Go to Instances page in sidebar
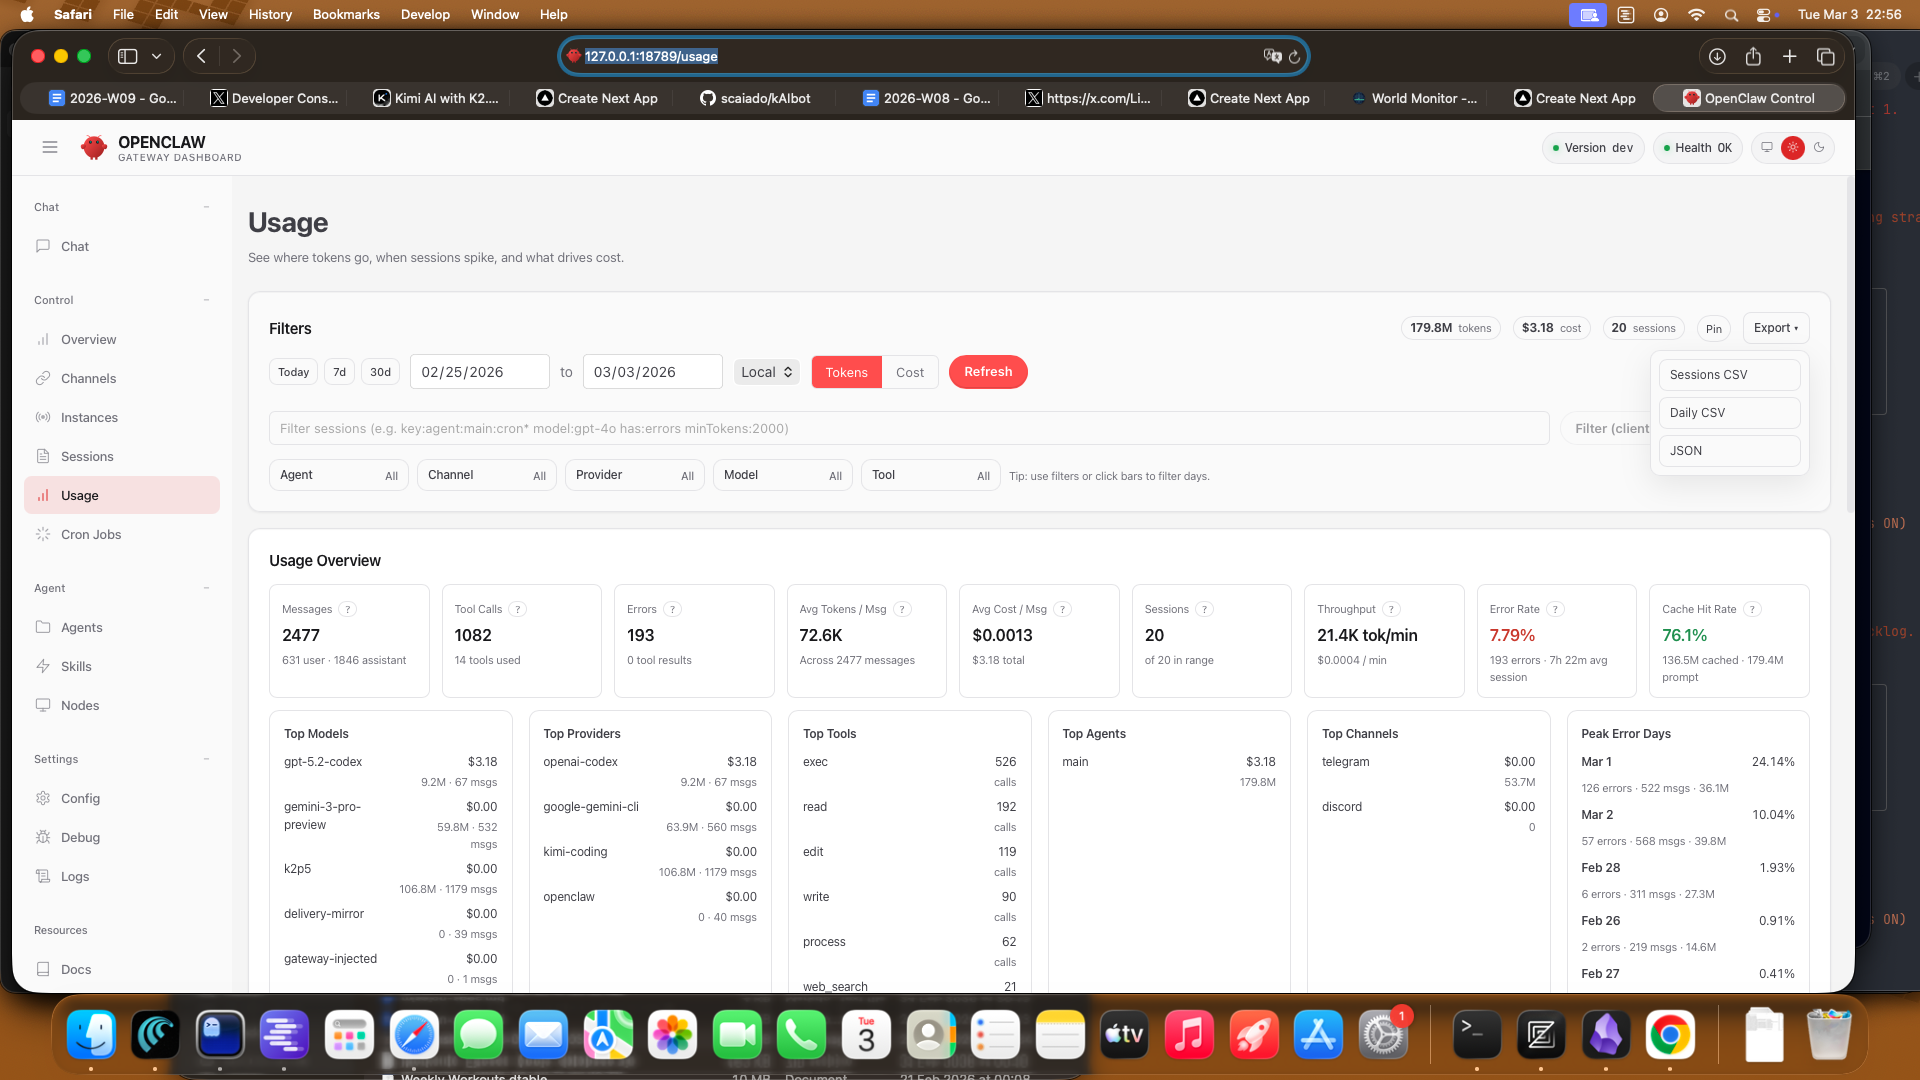 coord(89,418)
